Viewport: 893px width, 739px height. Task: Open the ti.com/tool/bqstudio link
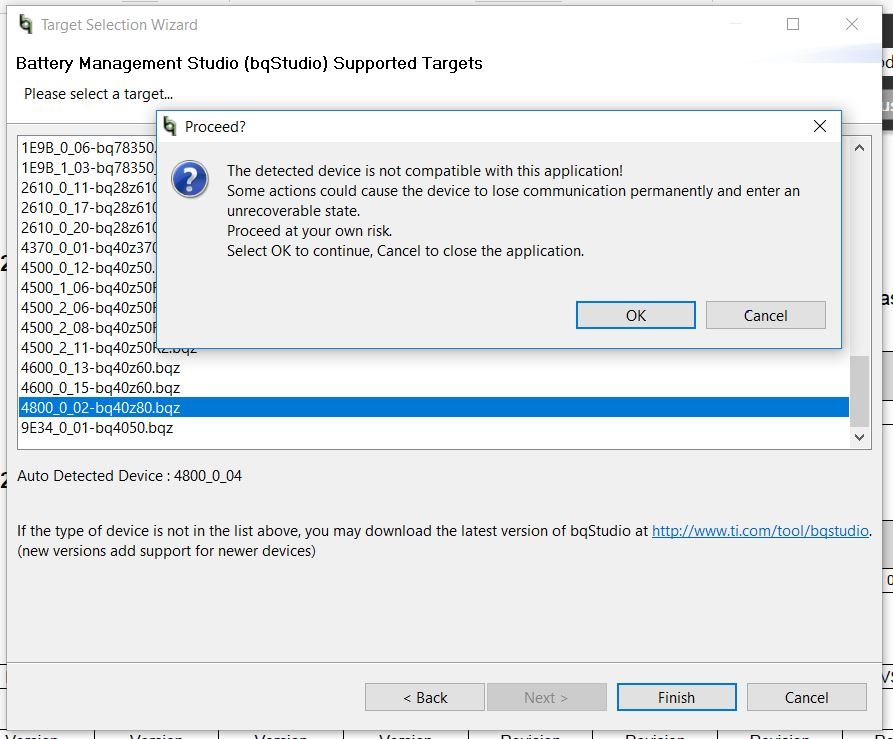click(x=760, y=531)
